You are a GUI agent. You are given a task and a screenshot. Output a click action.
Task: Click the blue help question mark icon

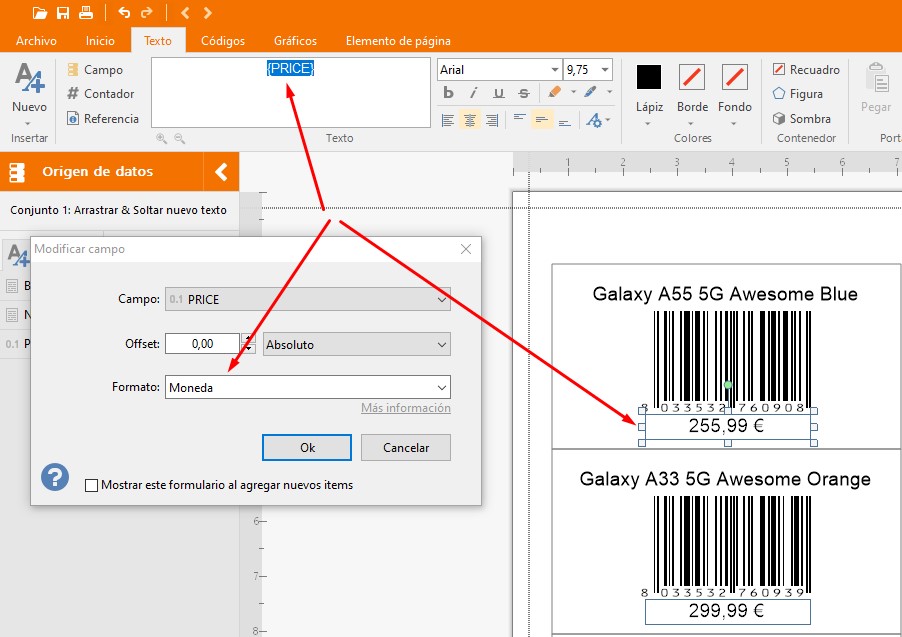55,477
